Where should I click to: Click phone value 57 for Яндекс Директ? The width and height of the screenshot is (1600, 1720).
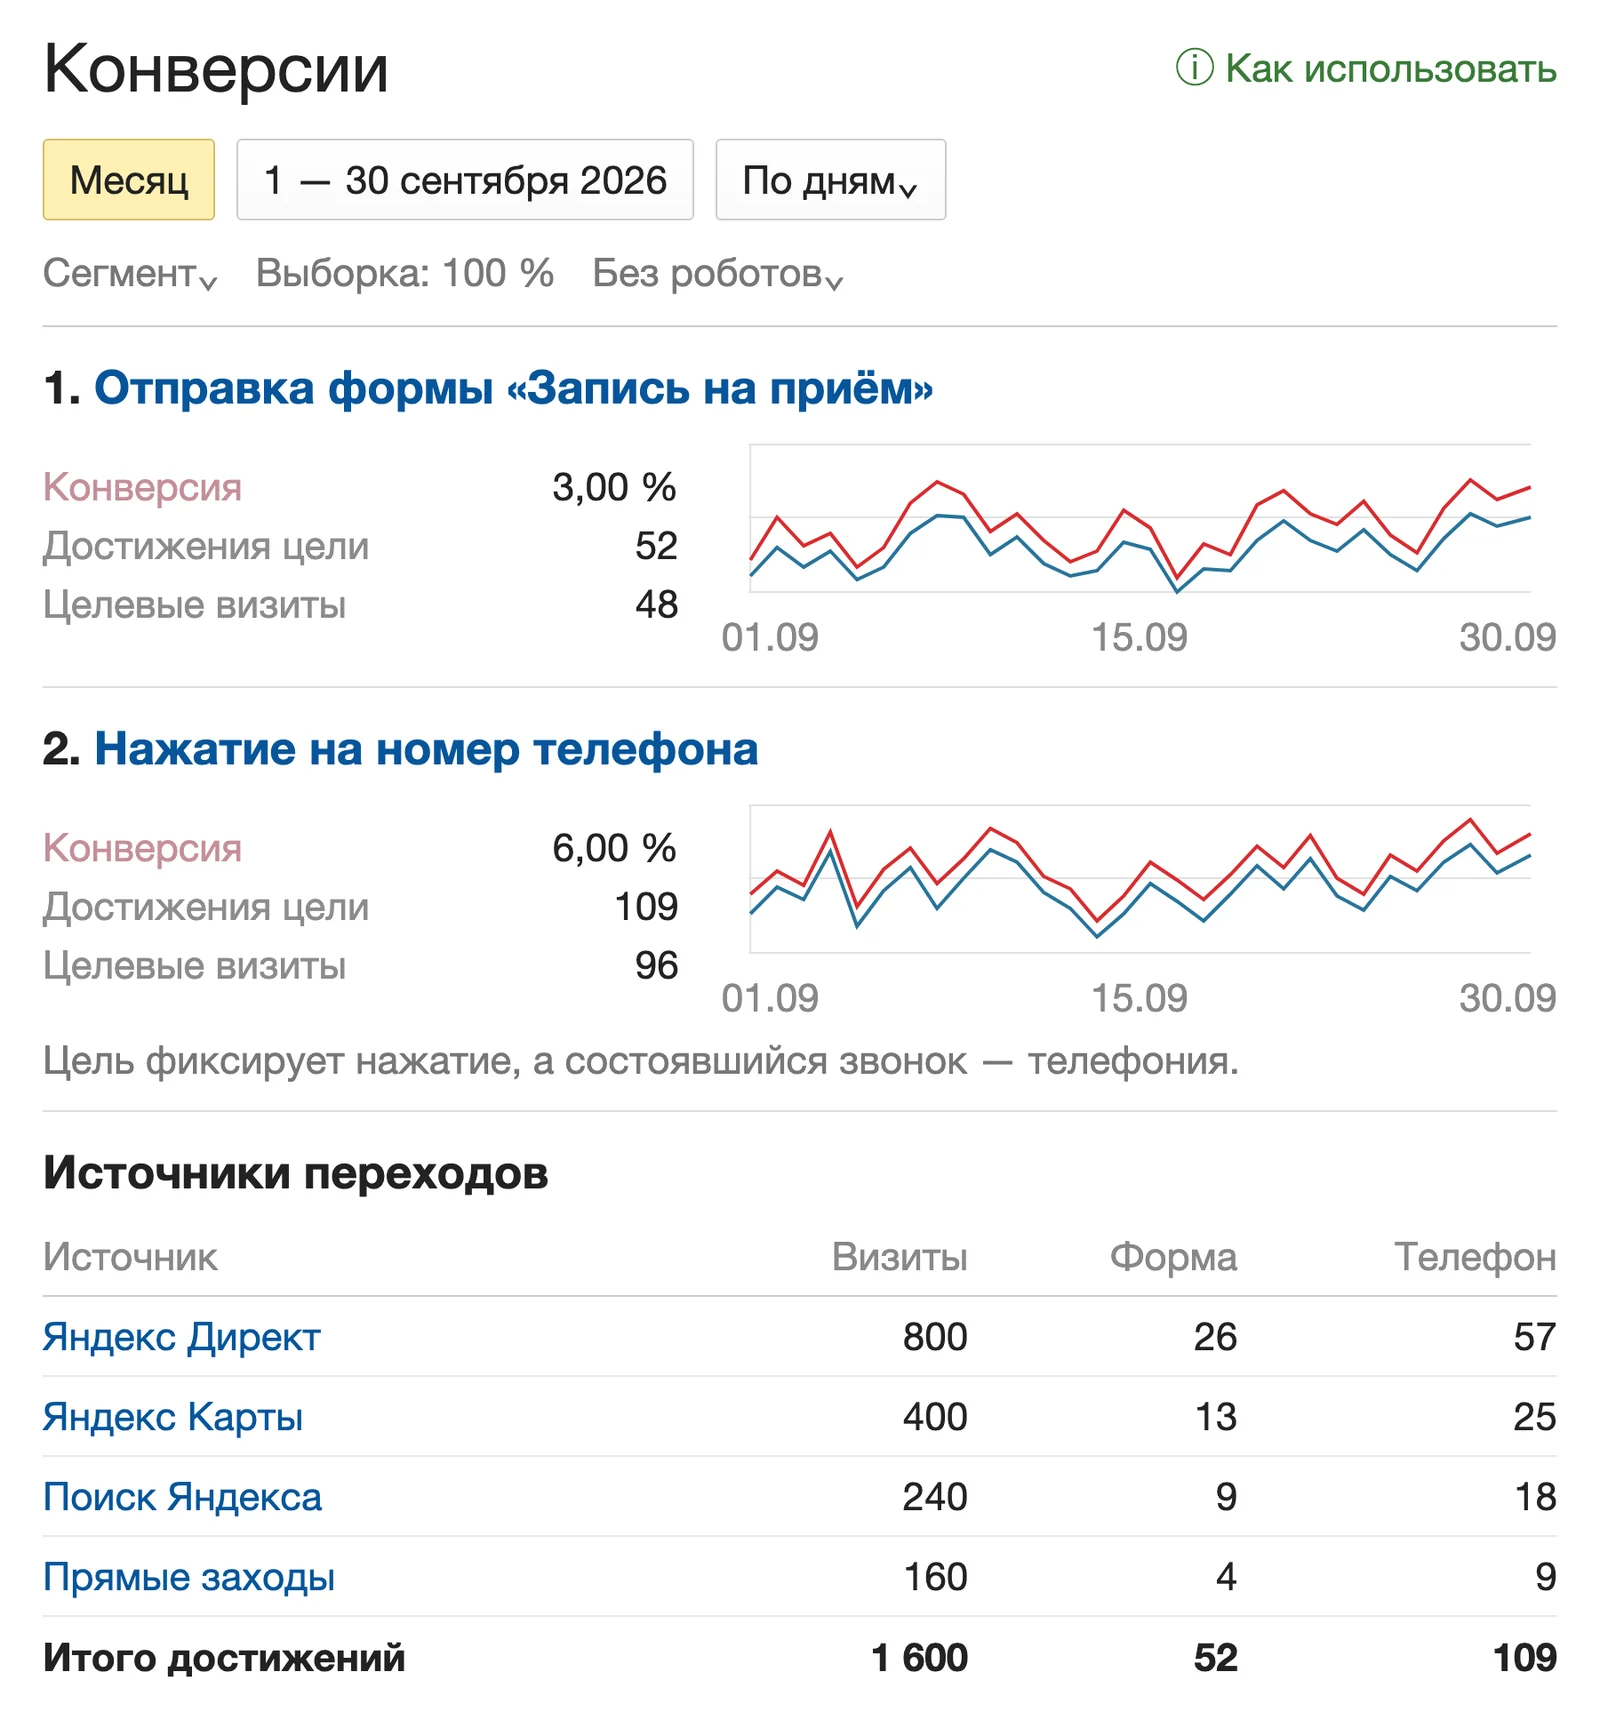pos(1535,1337)
